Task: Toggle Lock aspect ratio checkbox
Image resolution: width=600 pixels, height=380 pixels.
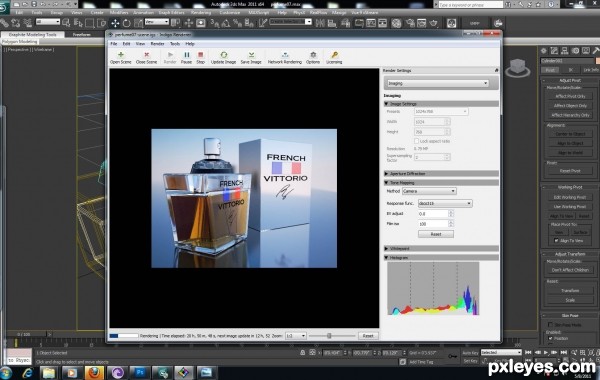Action: [416, 141]
